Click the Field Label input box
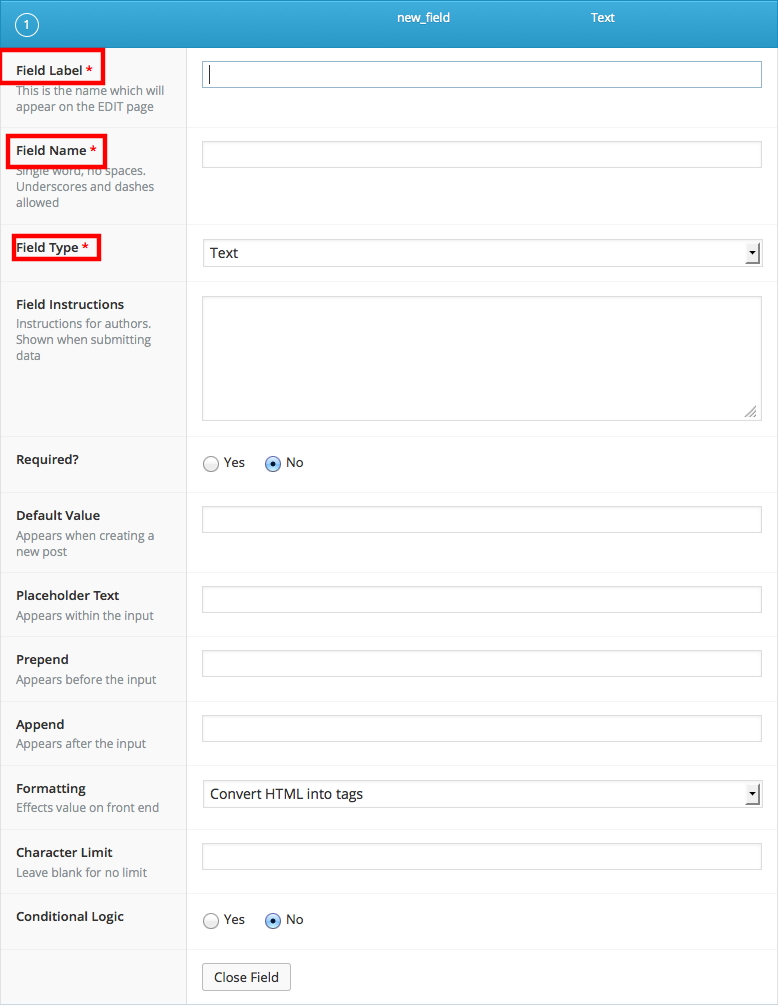The width and height of the screenshot is (778, 1005). coord(481,75)
